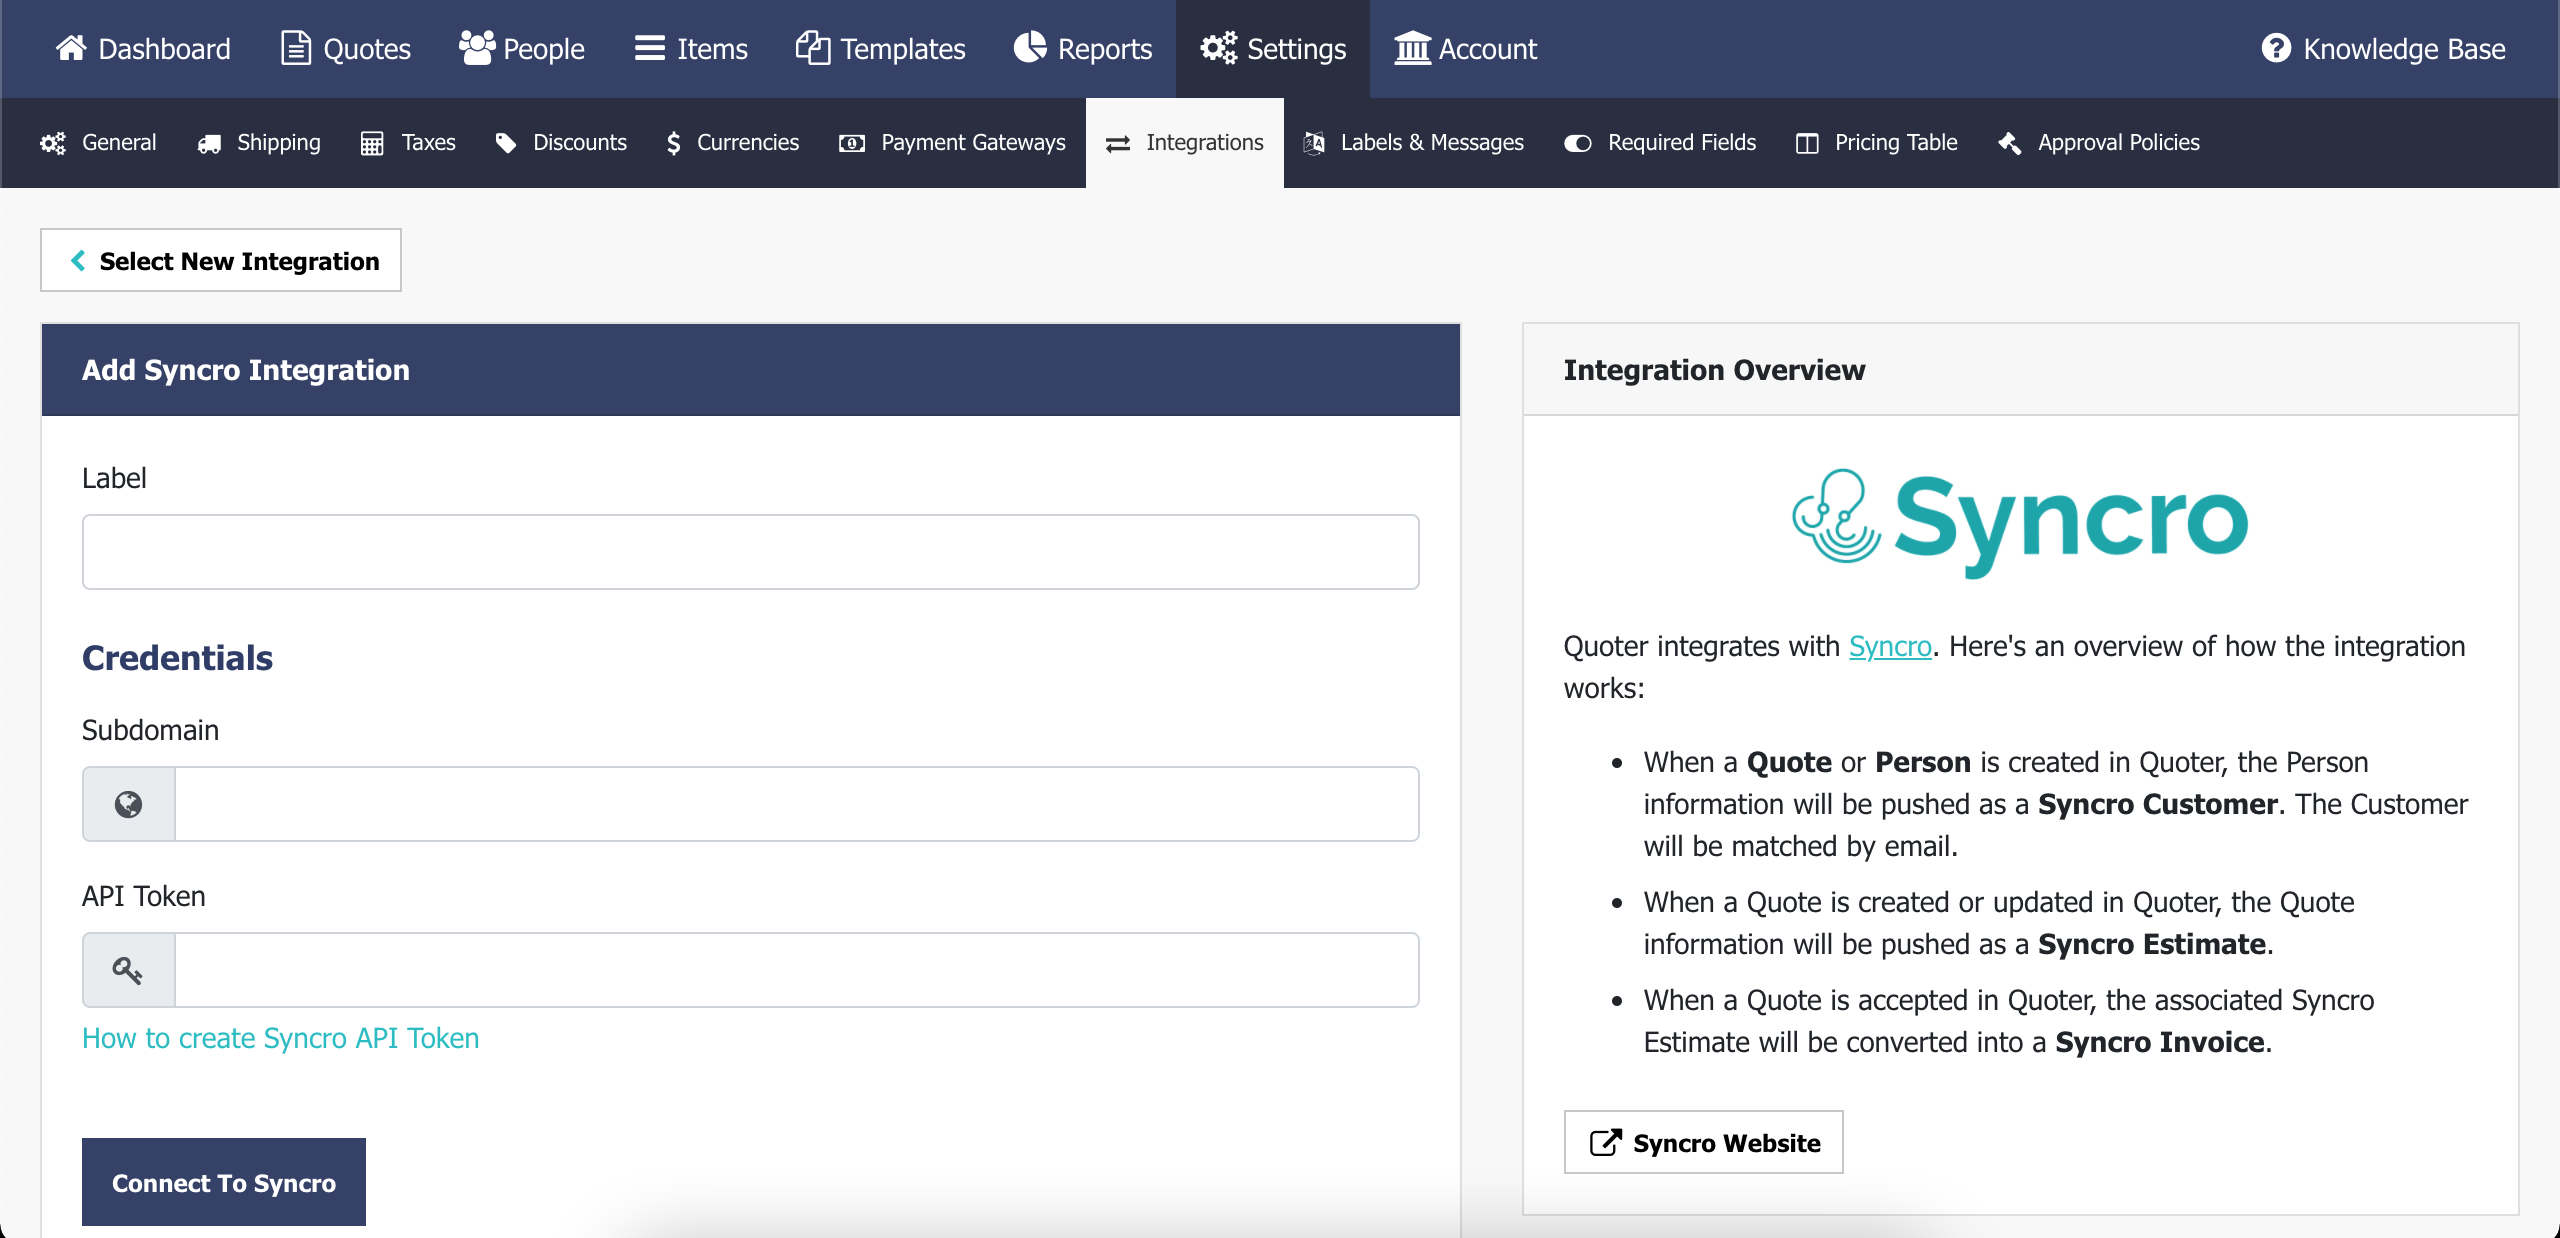Click Select New Integration button
This screenshot has width=2560, height=1238.
point(221,260)
